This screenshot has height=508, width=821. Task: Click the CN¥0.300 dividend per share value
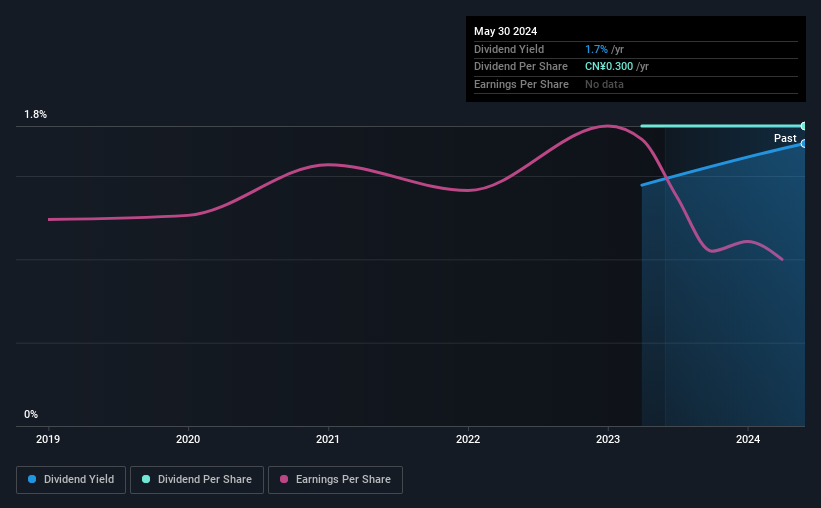pyautogui.click(x=609, y=67)
